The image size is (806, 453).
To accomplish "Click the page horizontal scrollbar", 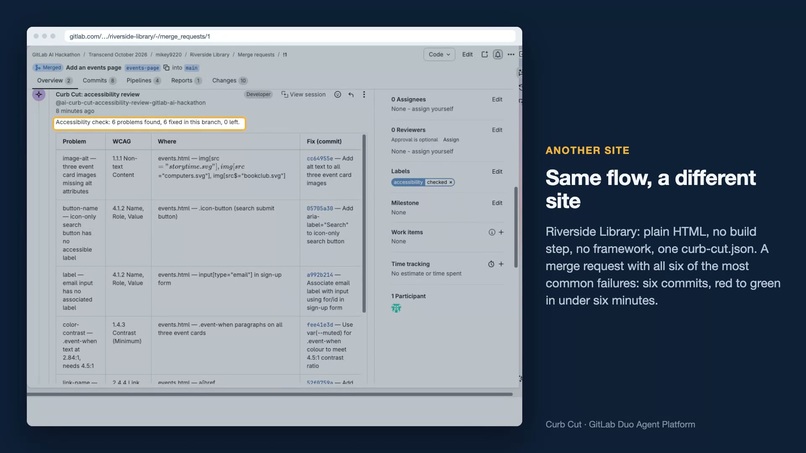I will (x=270, y=394).
